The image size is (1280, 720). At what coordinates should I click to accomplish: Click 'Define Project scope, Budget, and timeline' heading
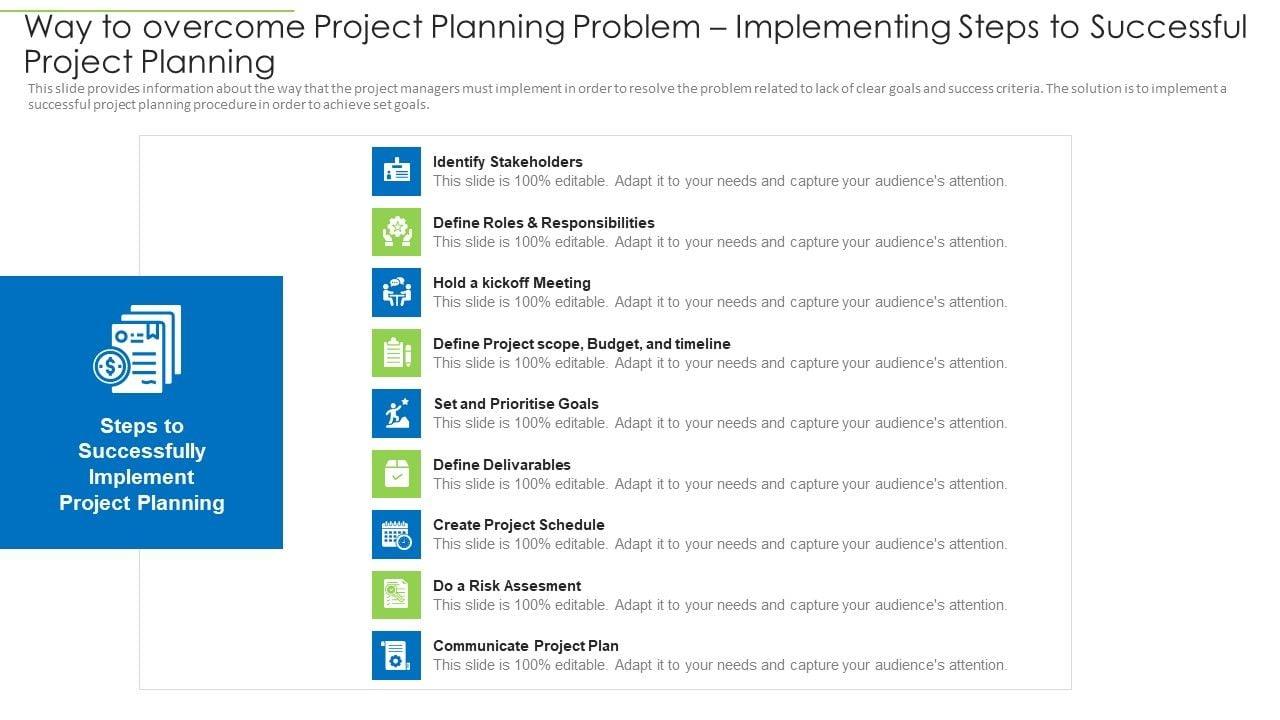coord(581,344)
